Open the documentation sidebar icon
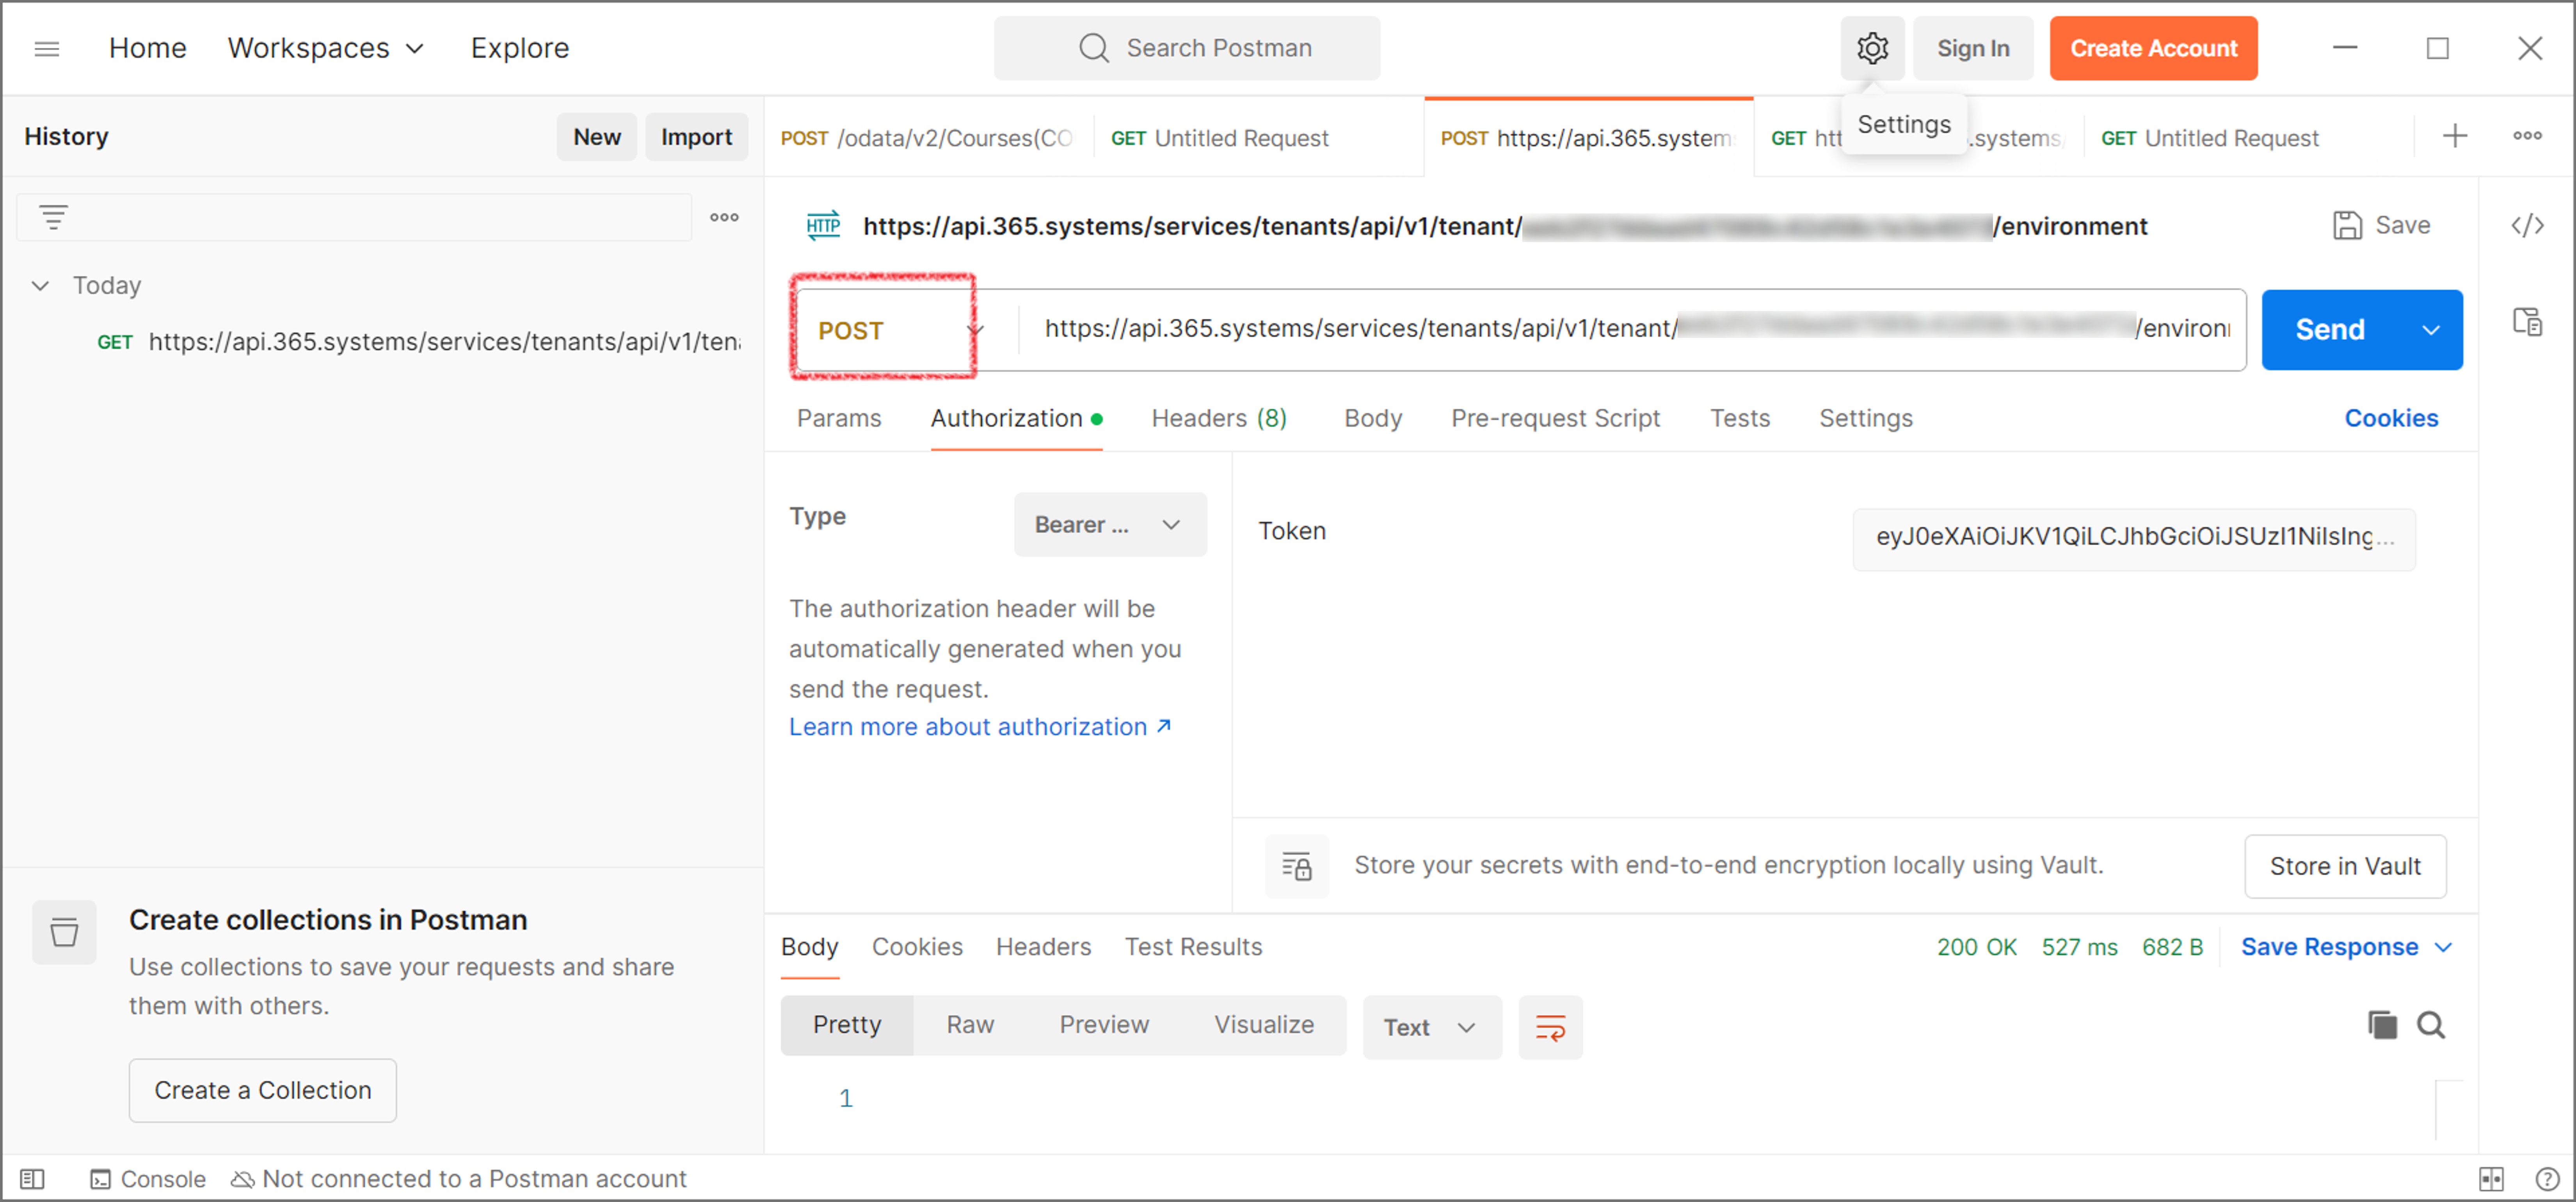The height and width of the screenshot is (1202, 2576). pos(2527,321)
